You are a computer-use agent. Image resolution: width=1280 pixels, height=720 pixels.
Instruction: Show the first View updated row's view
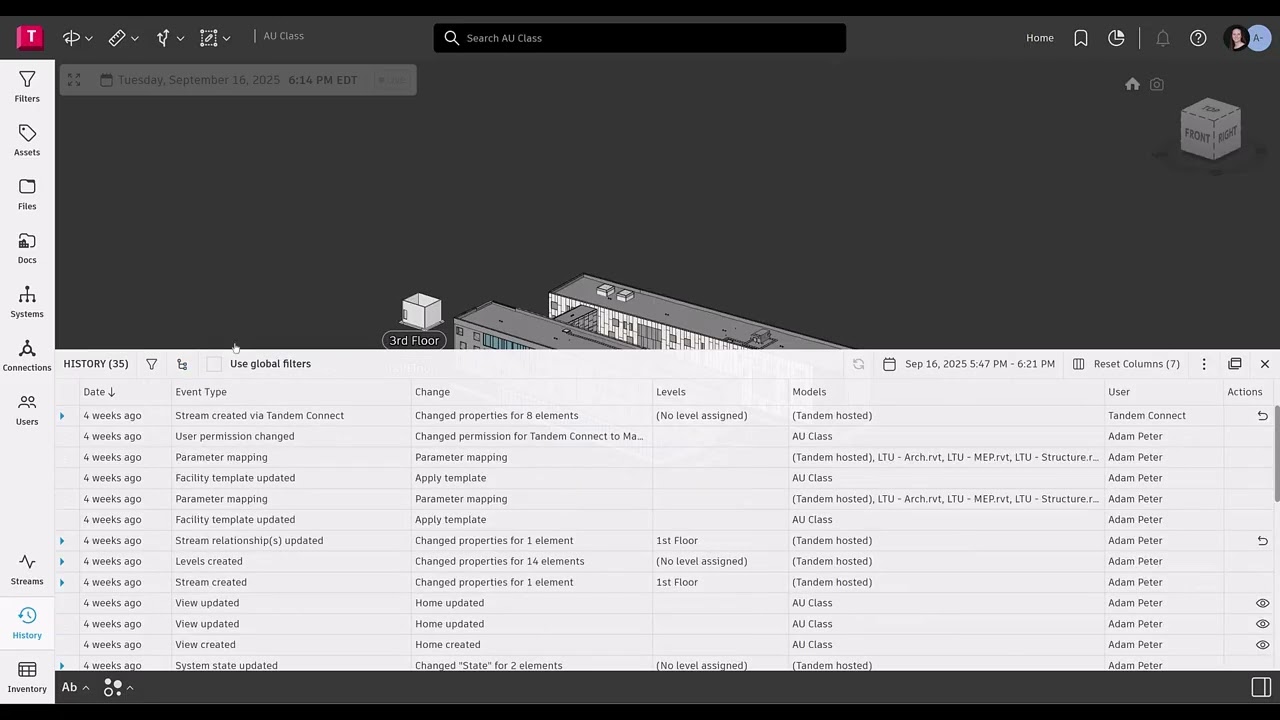coord(1262,603)
